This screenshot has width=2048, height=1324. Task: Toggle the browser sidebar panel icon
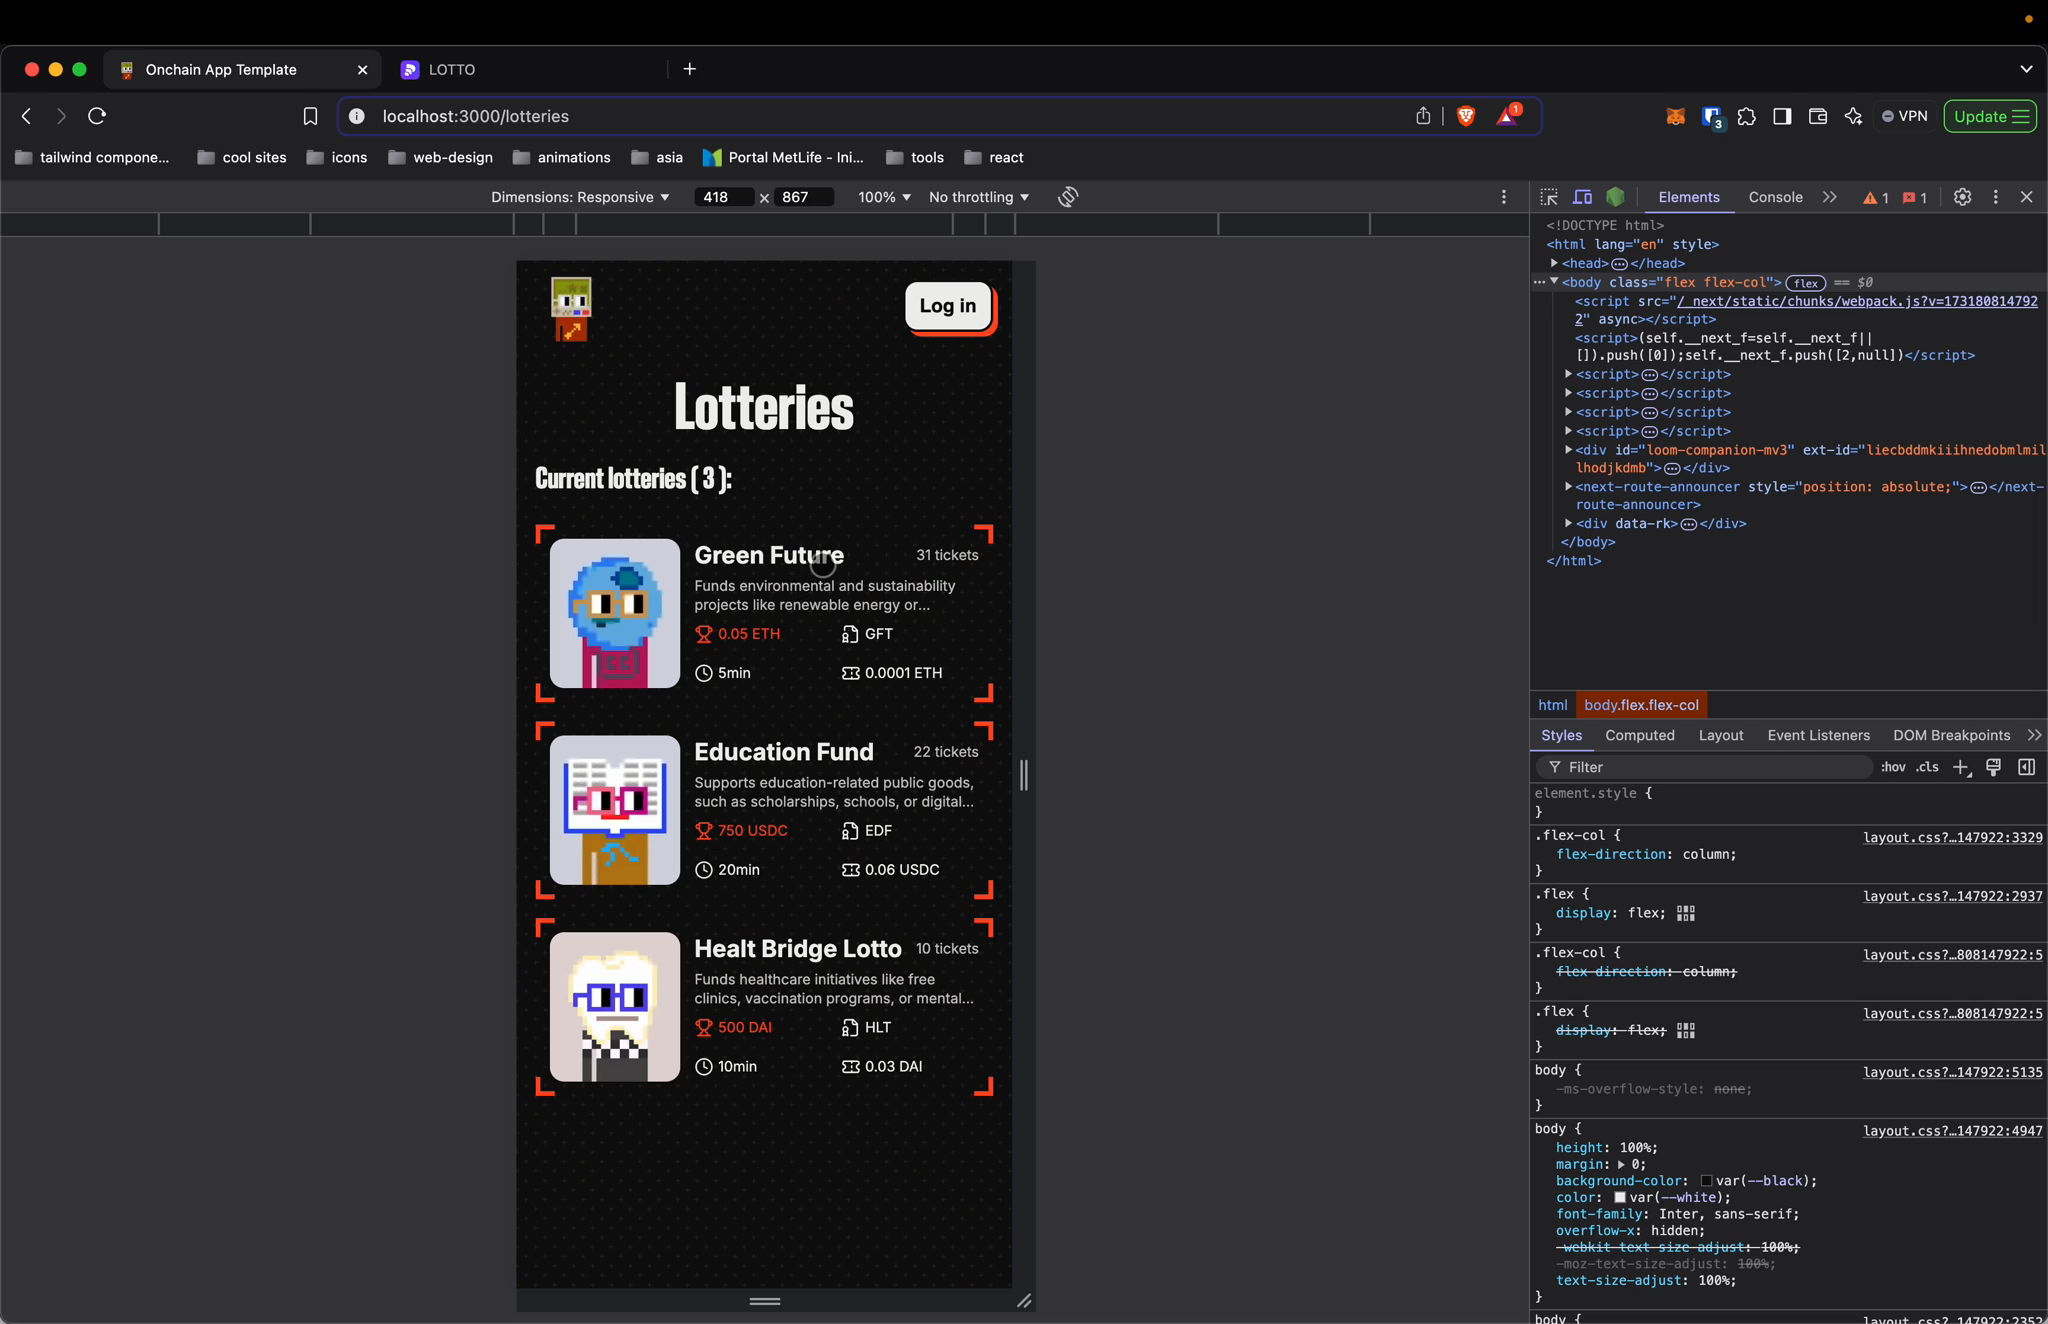(x=1782, y=116)
